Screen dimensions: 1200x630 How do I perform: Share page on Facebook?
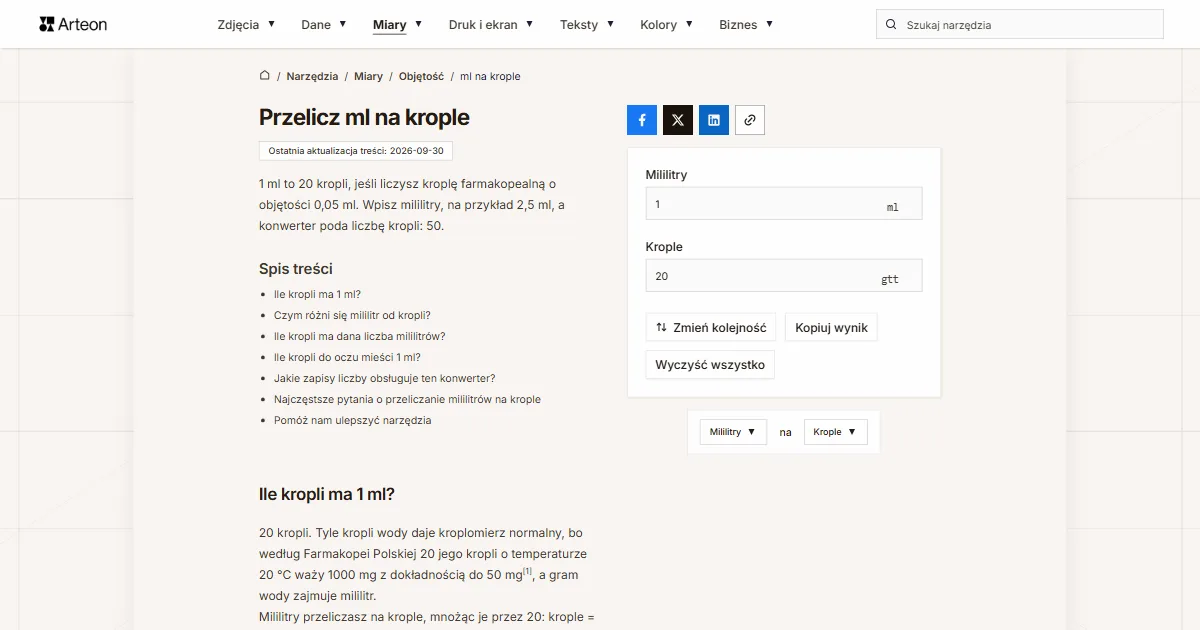point(642,120)
